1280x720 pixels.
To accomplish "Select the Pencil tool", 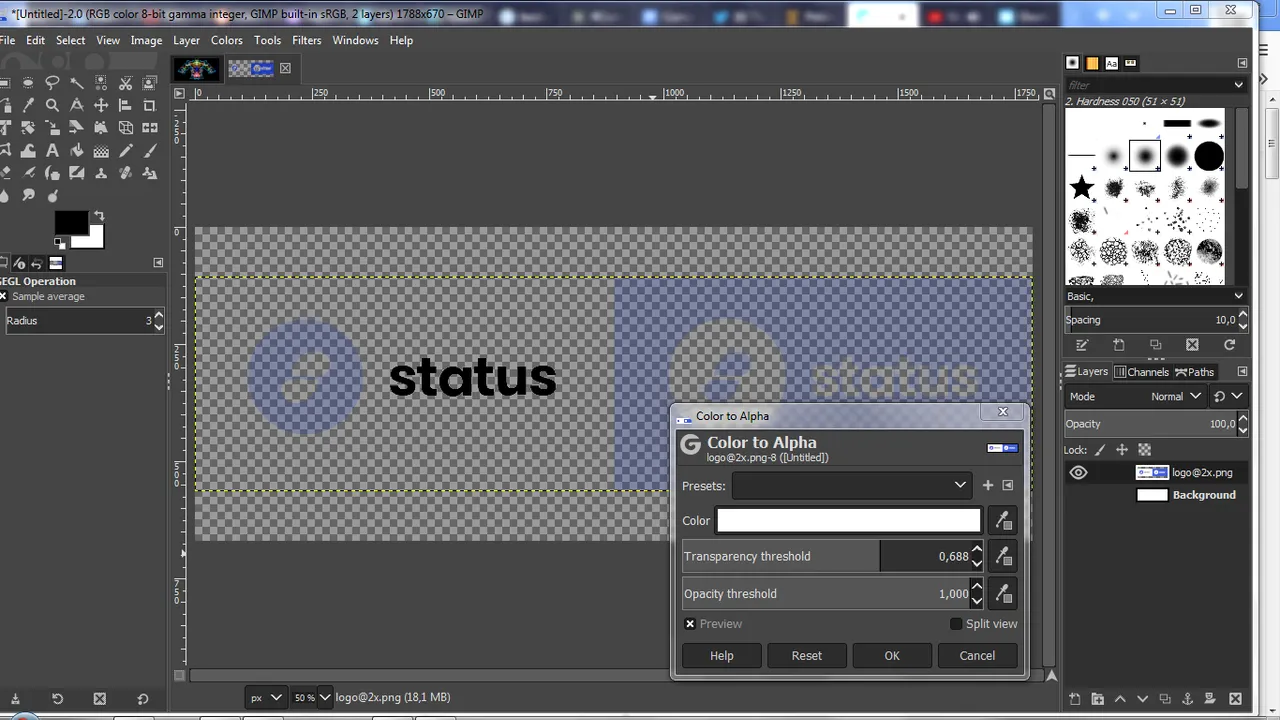I will pyautogui.click(x=125, y=150).
